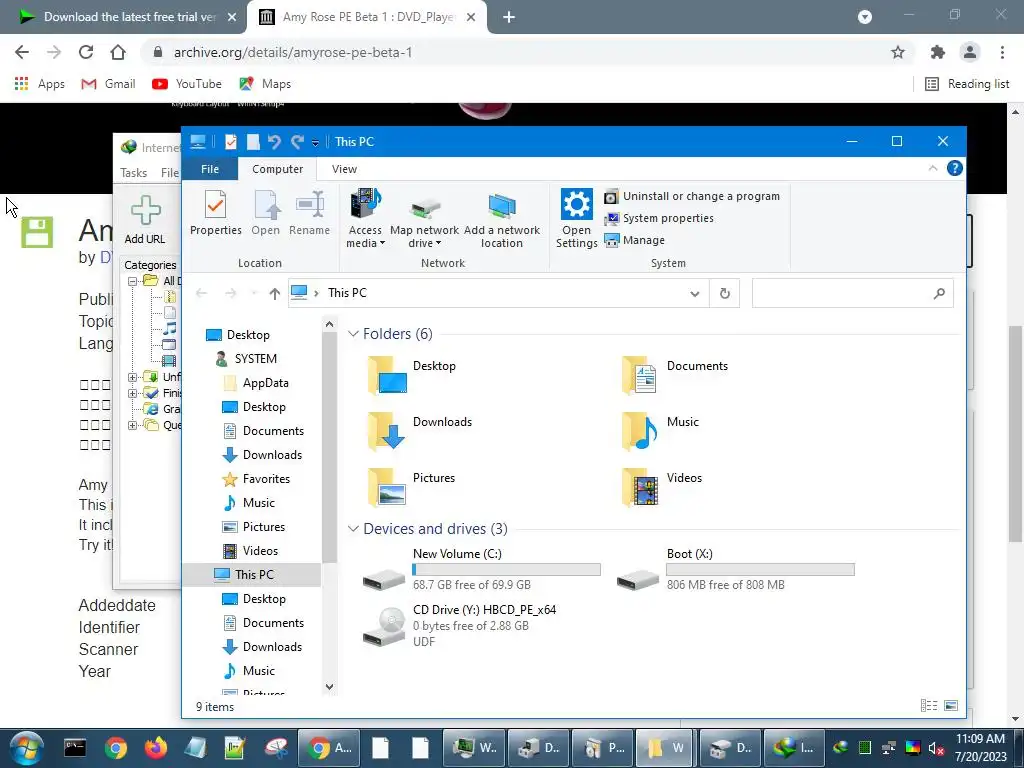Open Firefox from the taskbar
The height and width of the screenshot is (768, 1024).
point(155,748)
